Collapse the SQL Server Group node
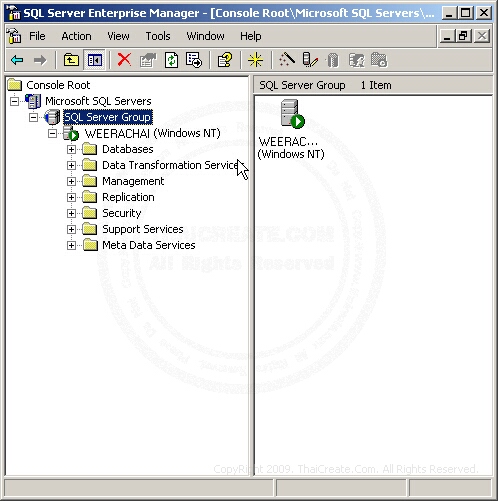The image size is (498, 501). (33, 117)
